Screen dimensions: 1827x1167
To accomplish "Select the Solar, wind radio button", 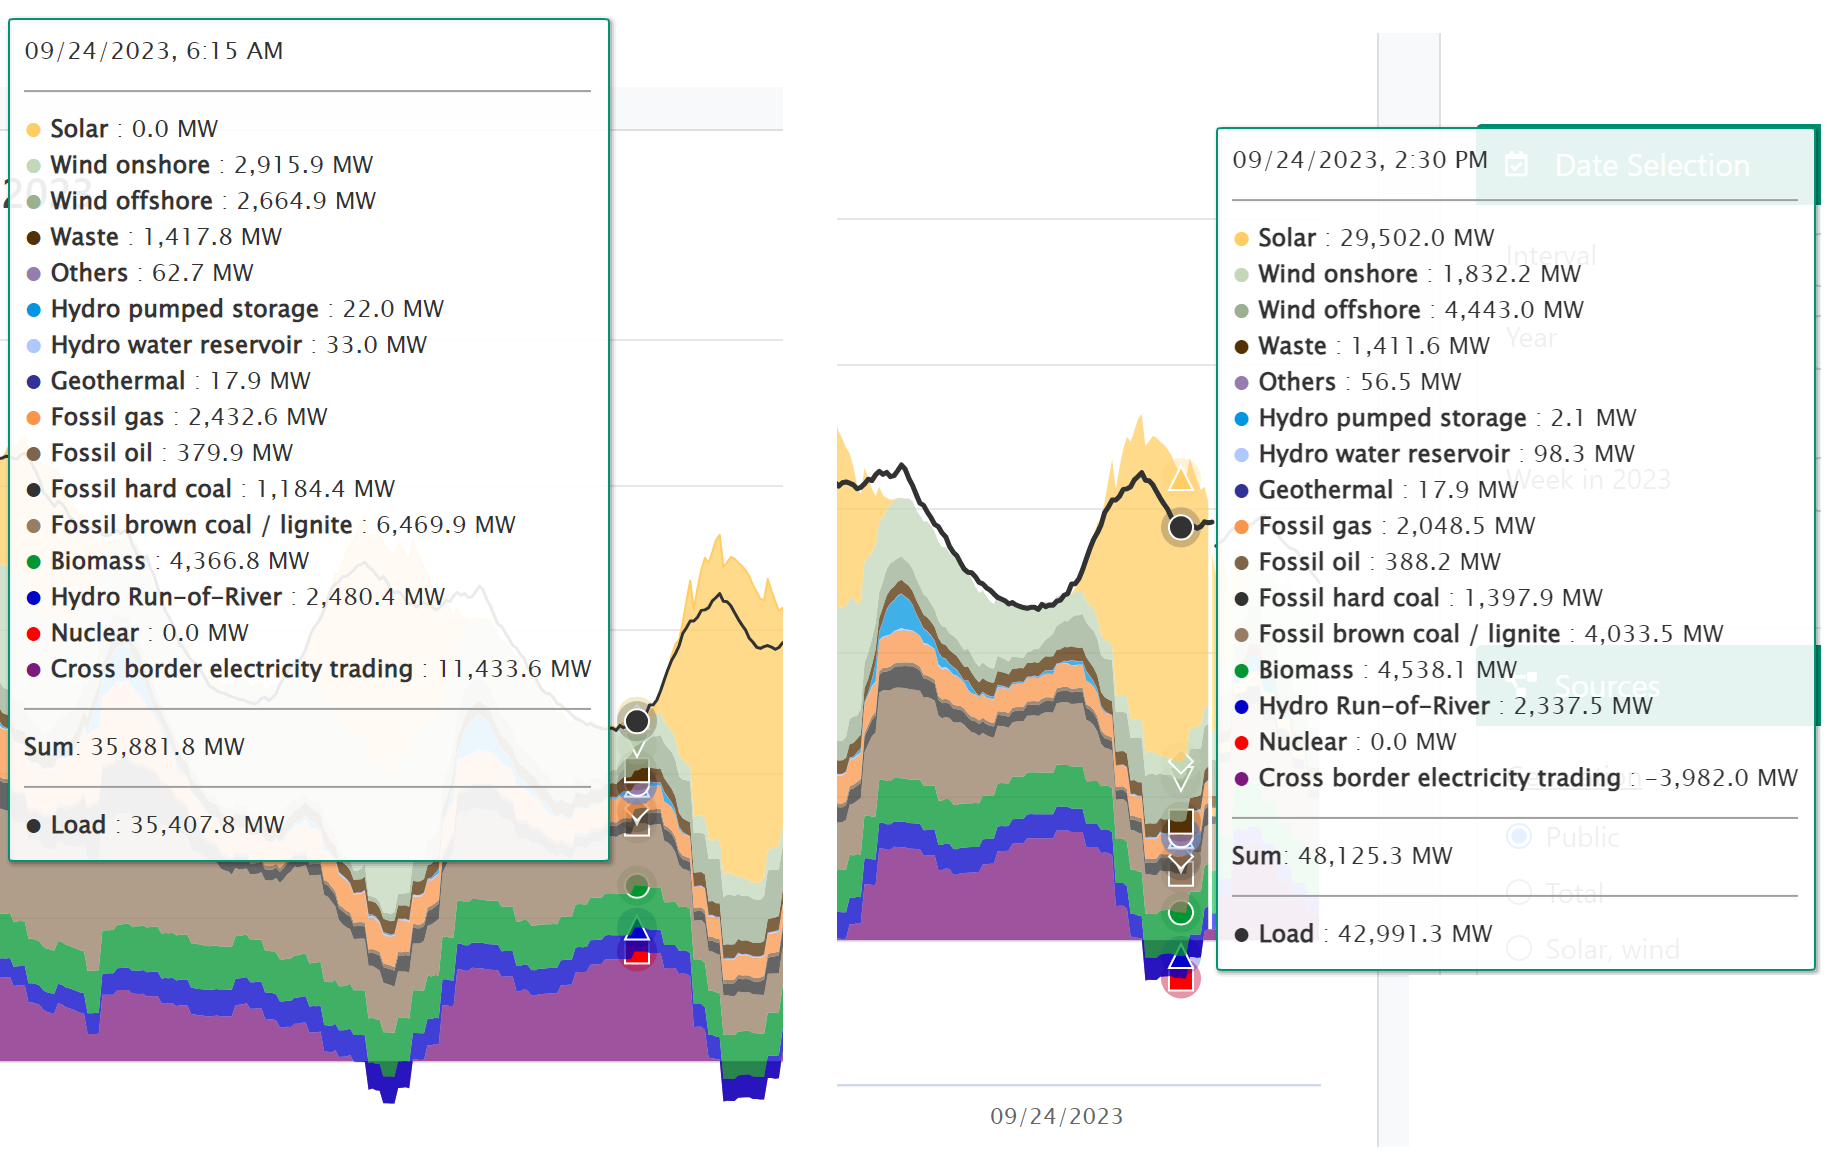I will (x=1519, y=948).
